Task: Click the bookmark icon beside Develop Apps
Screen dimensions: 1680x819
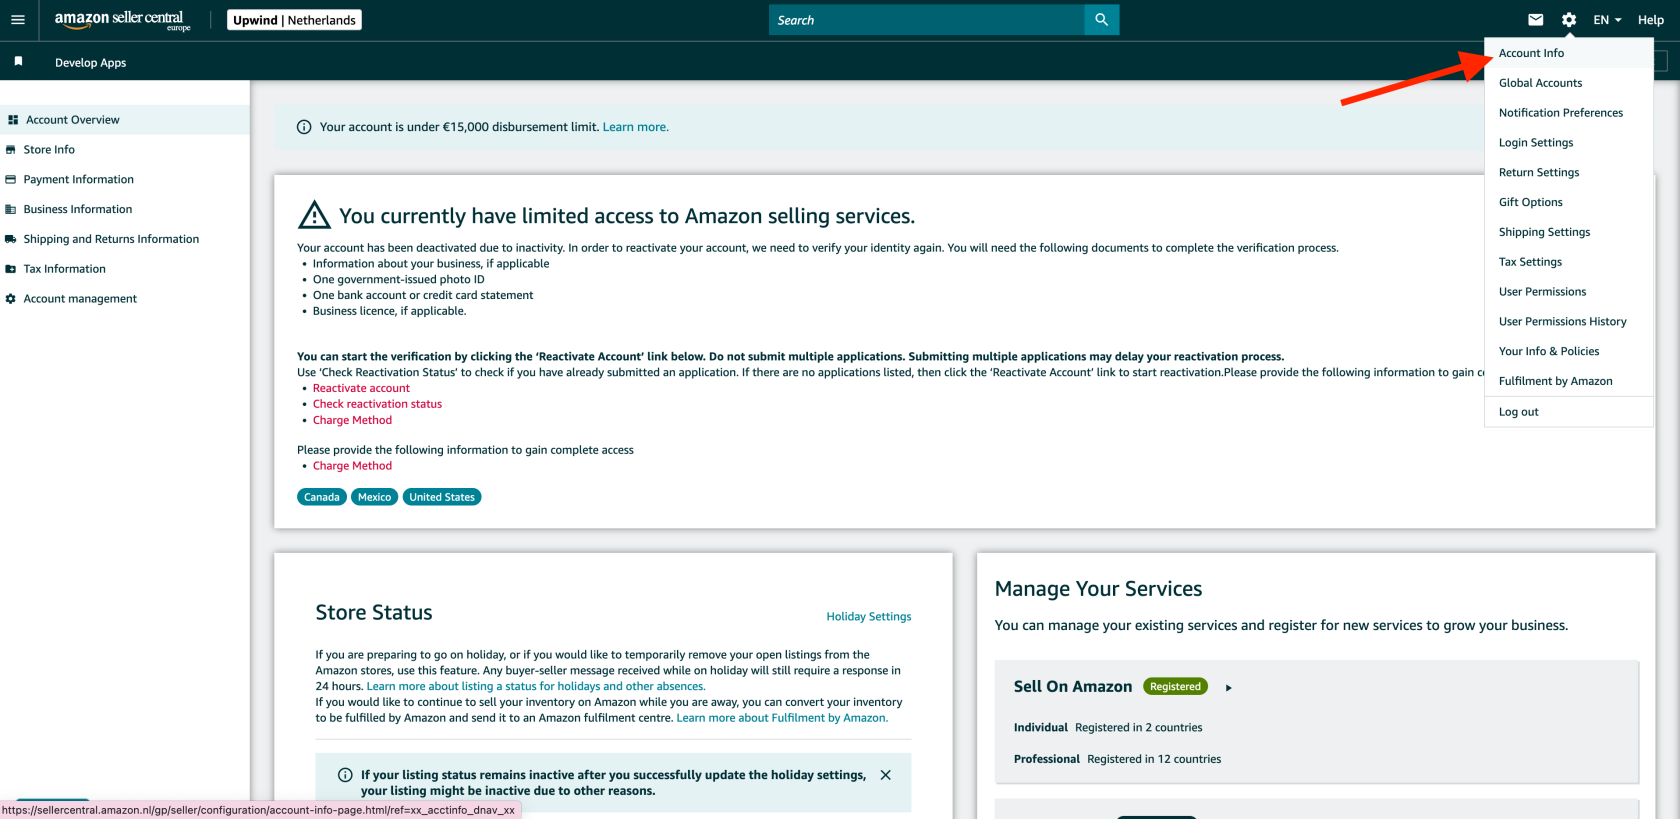Action: pos(18,62)
